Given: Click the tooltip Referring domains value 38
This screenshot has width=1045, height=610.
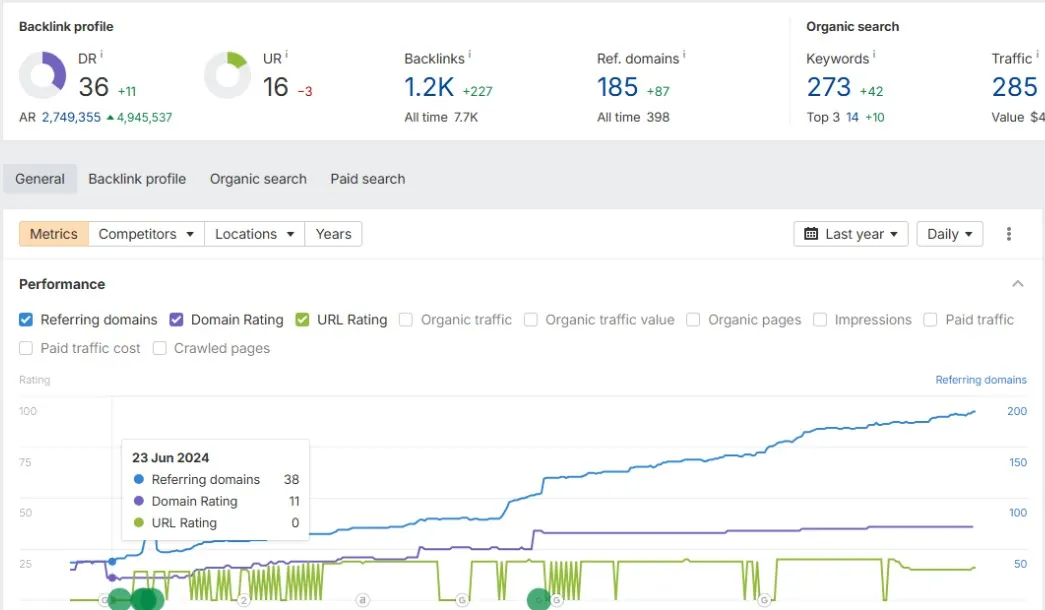Looking at the screenshot, I should (x=291, y=479).
